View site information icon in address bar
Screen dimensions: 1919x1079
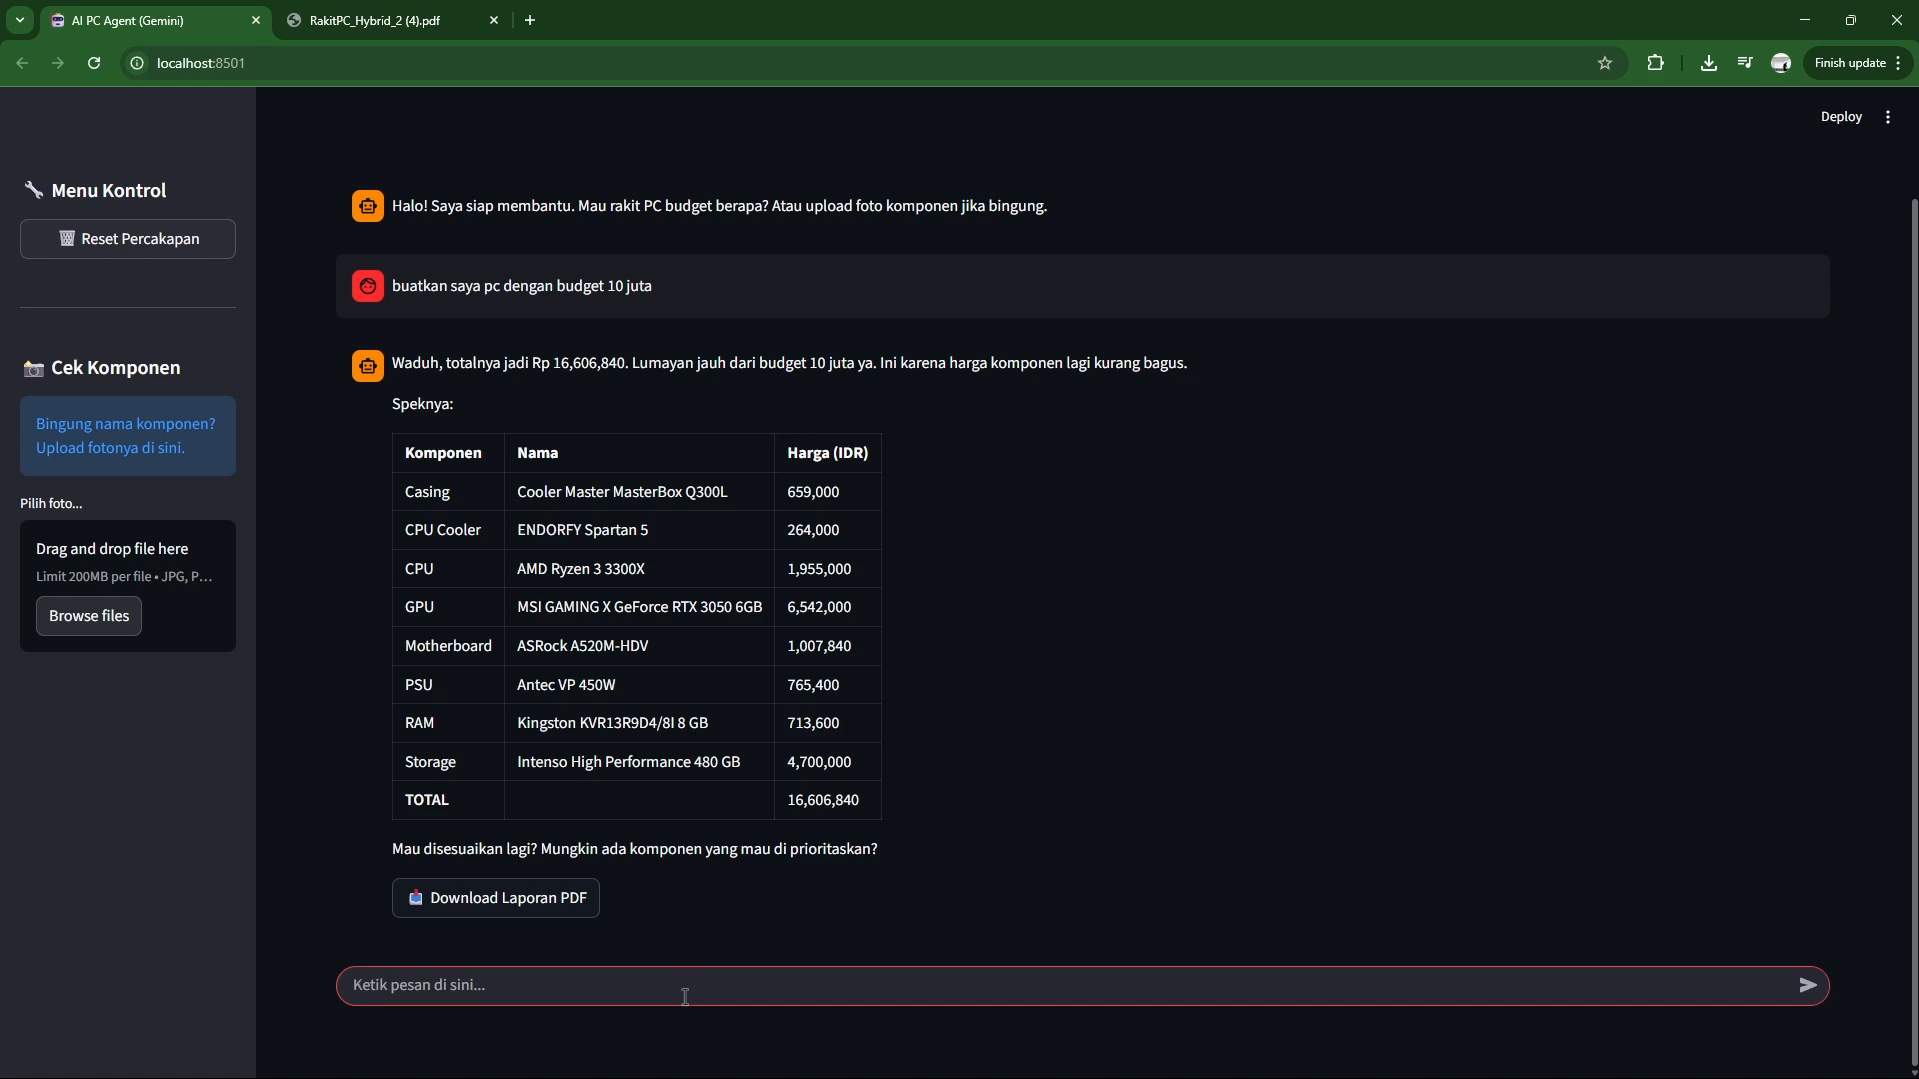pos(137,63)
